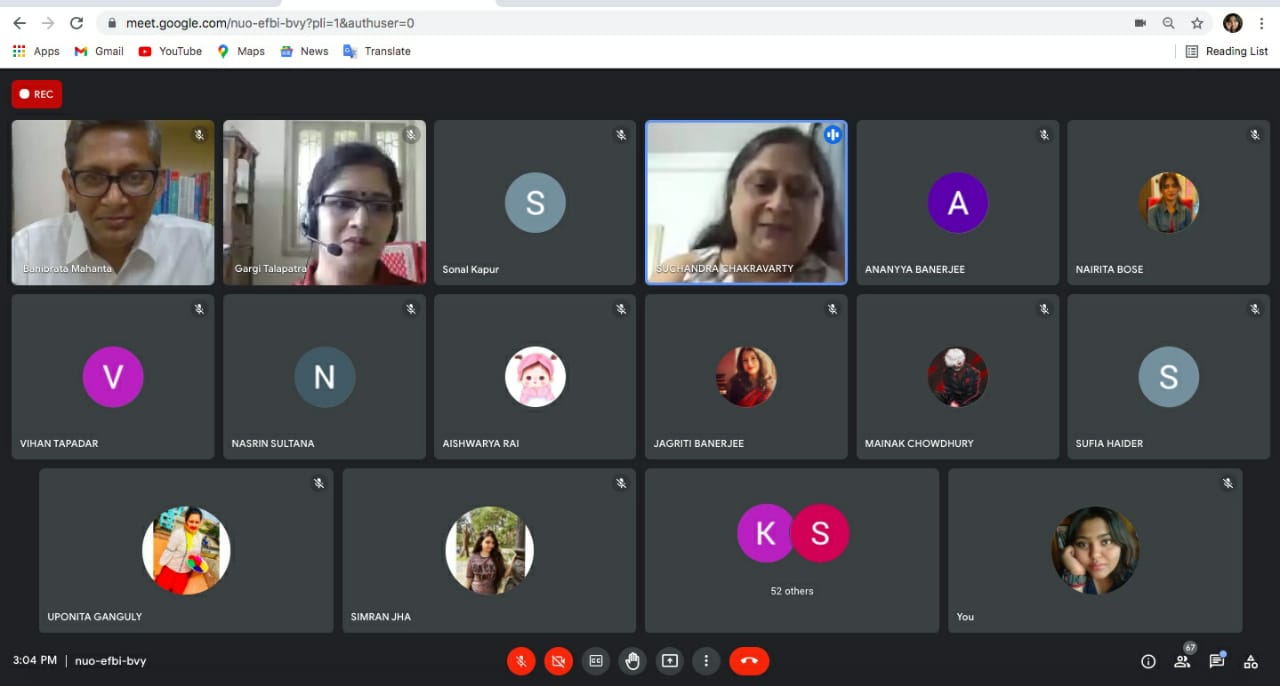Screen dimensions: 1280x686
Task: Open the meeting details info icon
Action: (1148, 661)
